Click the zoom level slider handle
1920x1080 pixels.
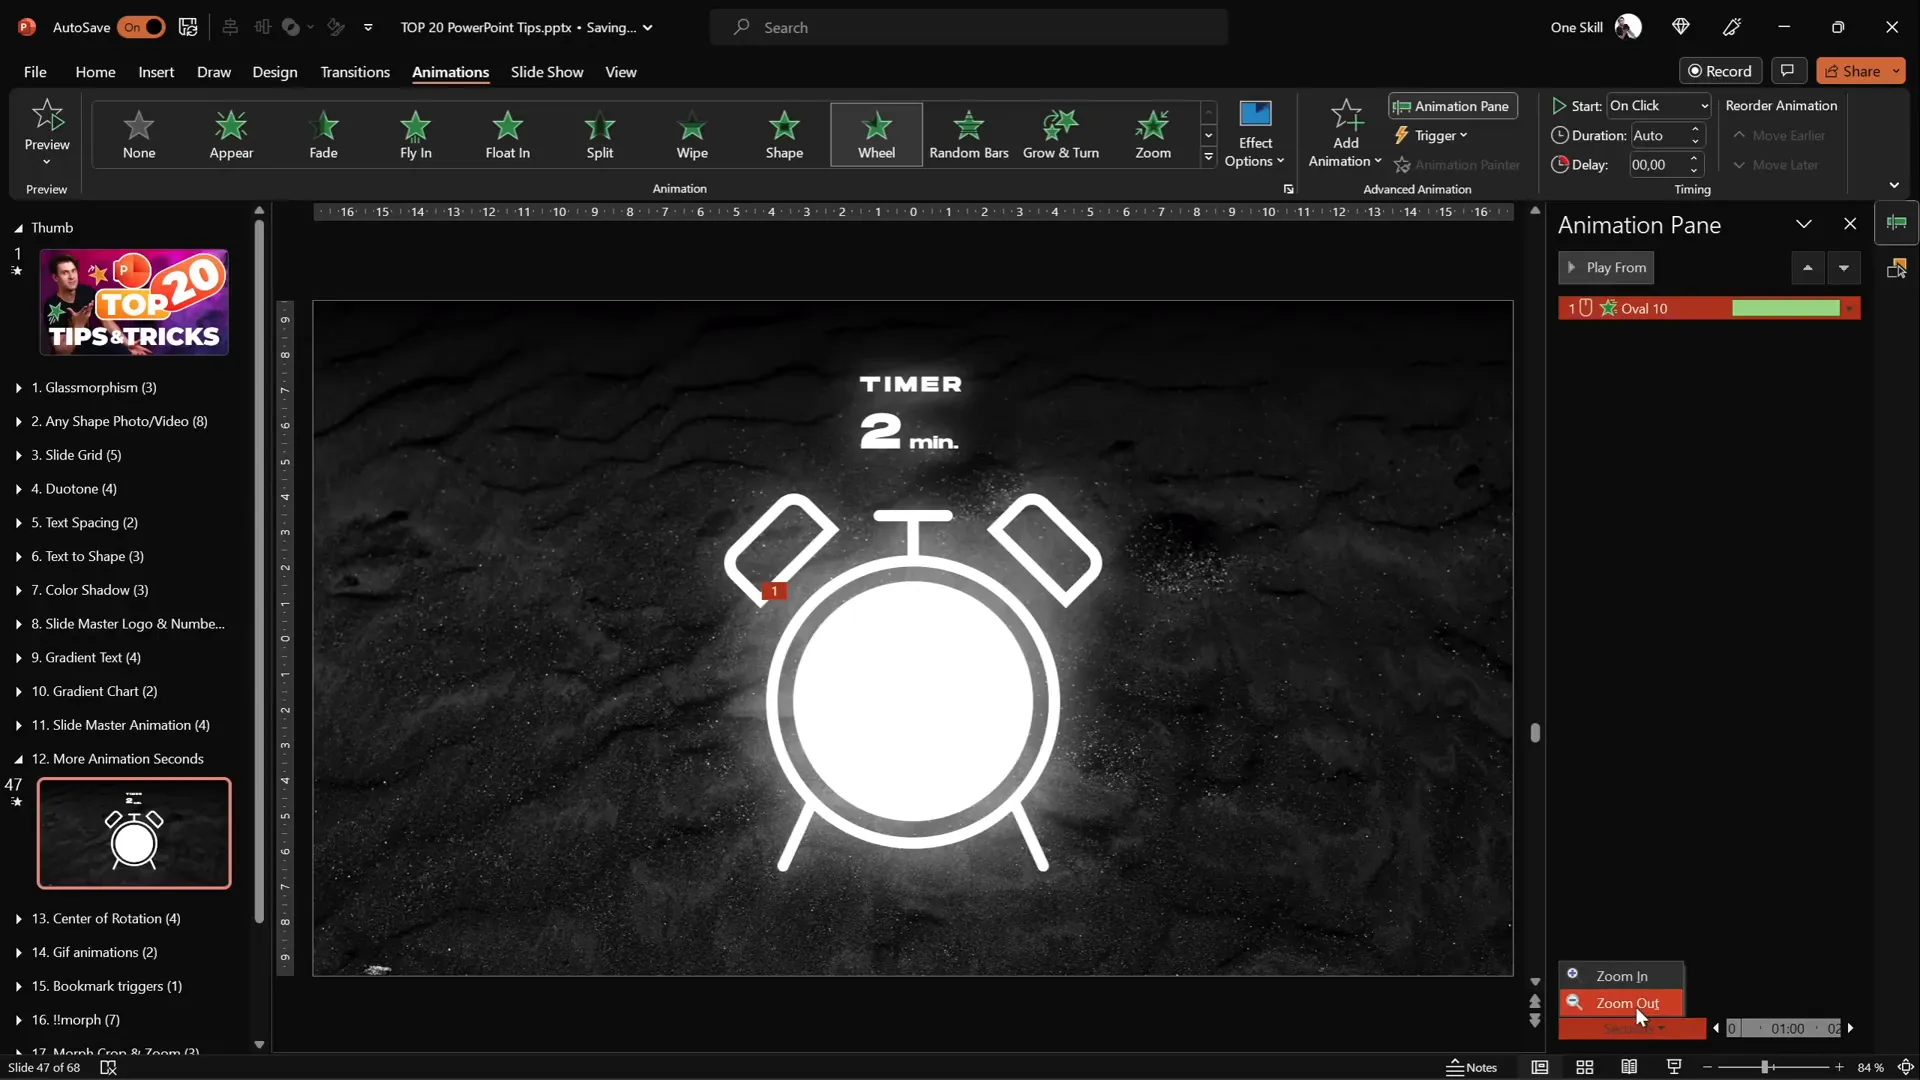1765,1068
